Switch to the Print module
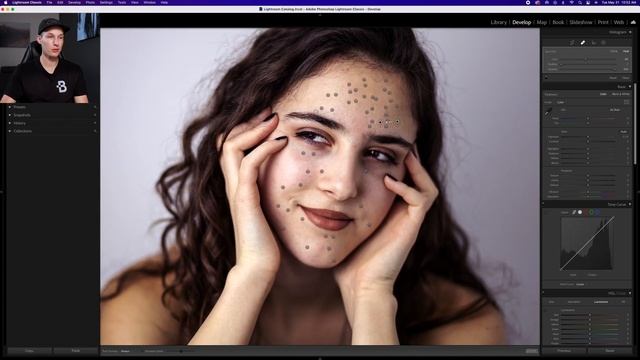The image size is (640, 360). [x=603, y=22]
